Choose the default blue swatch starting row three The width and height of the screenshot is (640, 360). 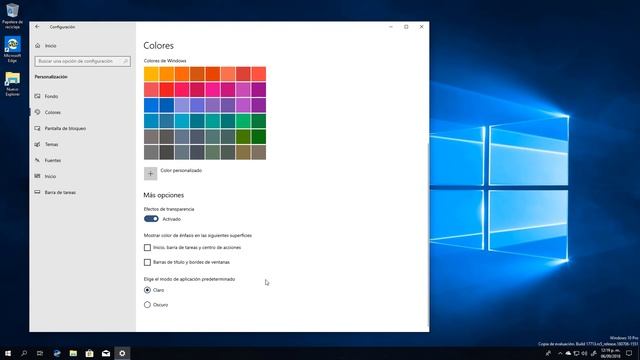pos(151,105)
